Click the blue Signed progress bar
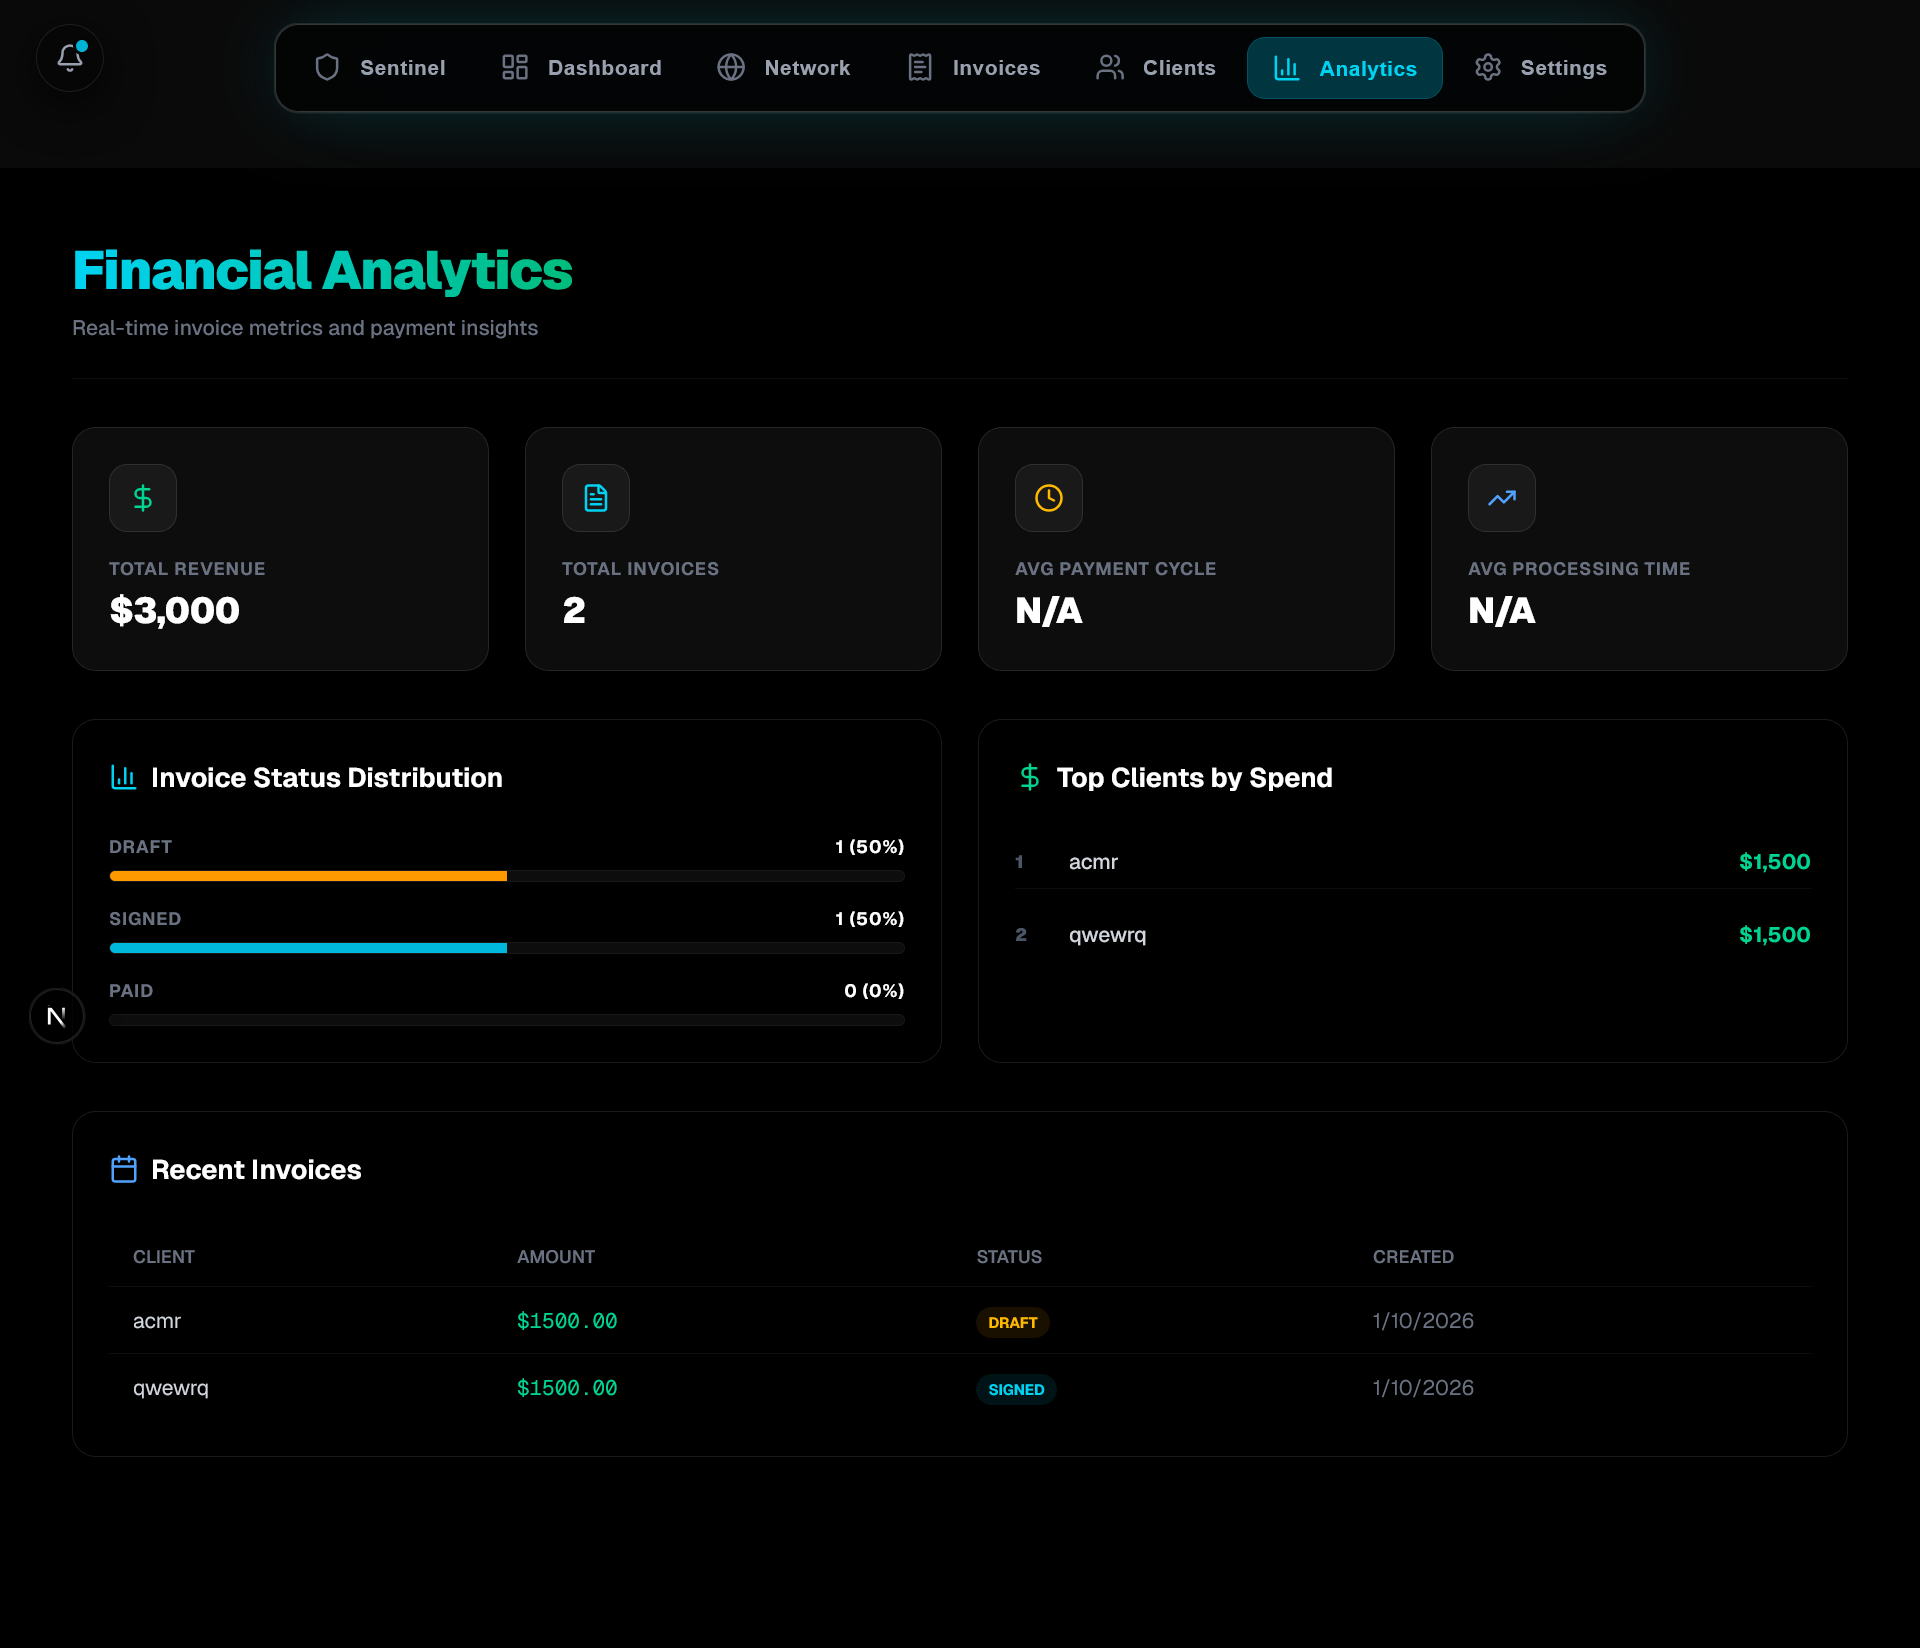The height and width of the screenshot is (1648, 1920). click(308, 948)
